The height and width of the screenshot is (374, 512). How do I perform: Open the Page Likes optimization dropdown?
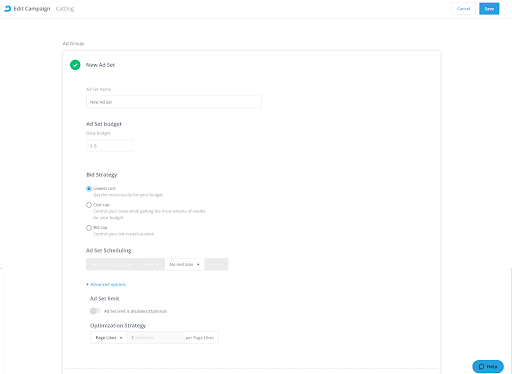coord(109,338)
